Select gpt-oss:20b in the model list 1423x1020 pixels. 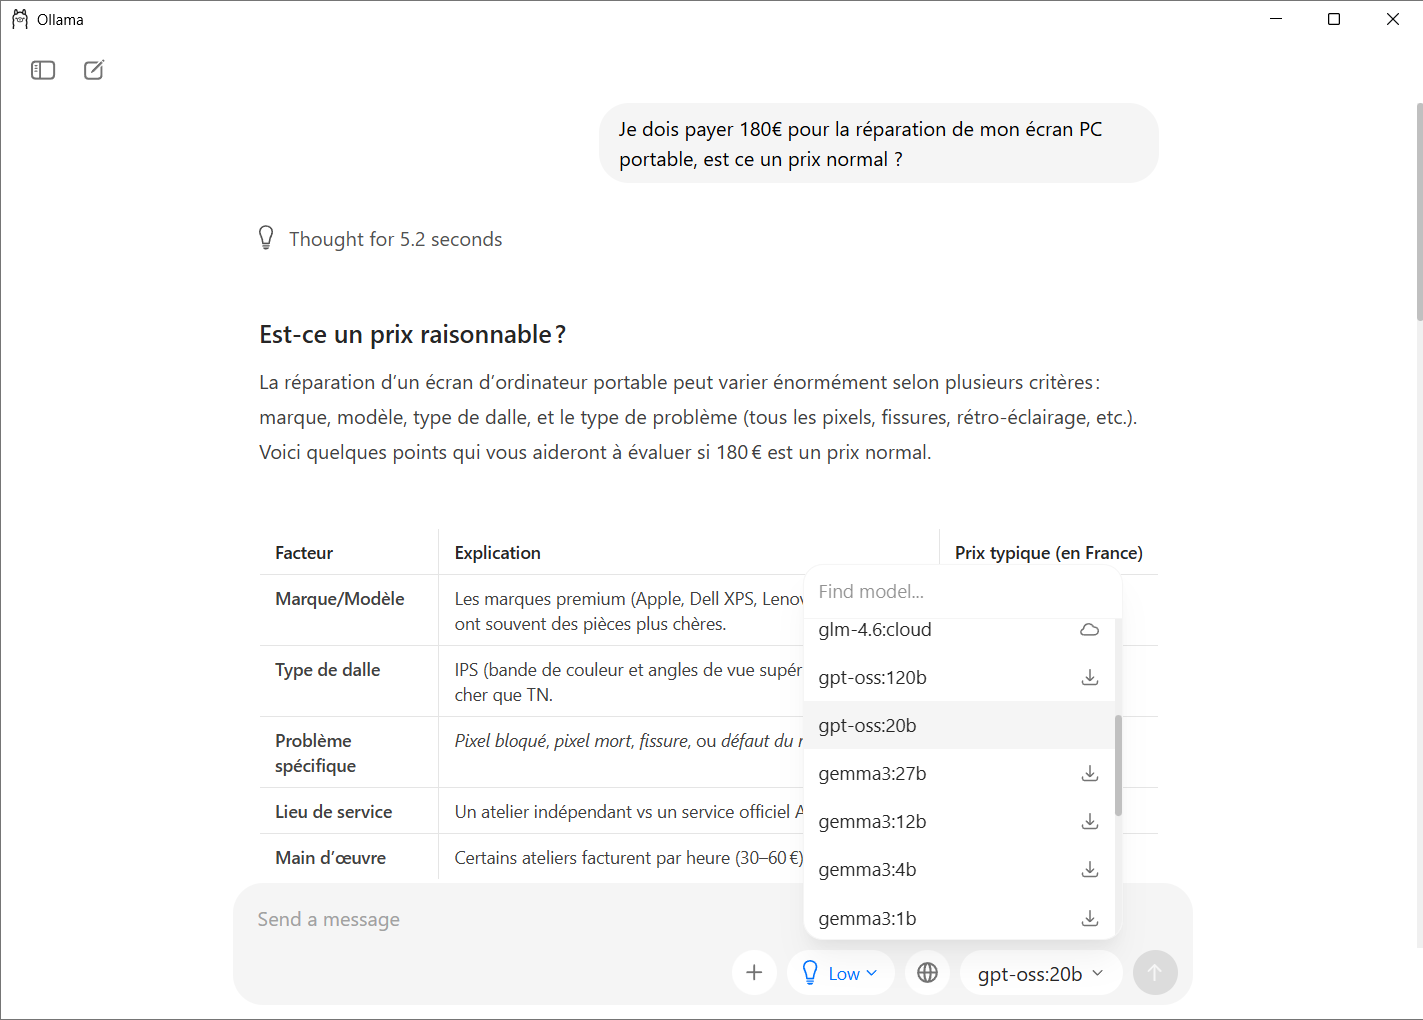pyautogui.click(x=867, y=725)
